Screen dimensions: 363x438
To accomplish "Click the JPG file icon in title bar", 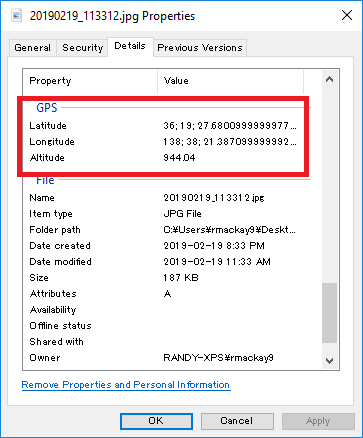I will (16, 15).
